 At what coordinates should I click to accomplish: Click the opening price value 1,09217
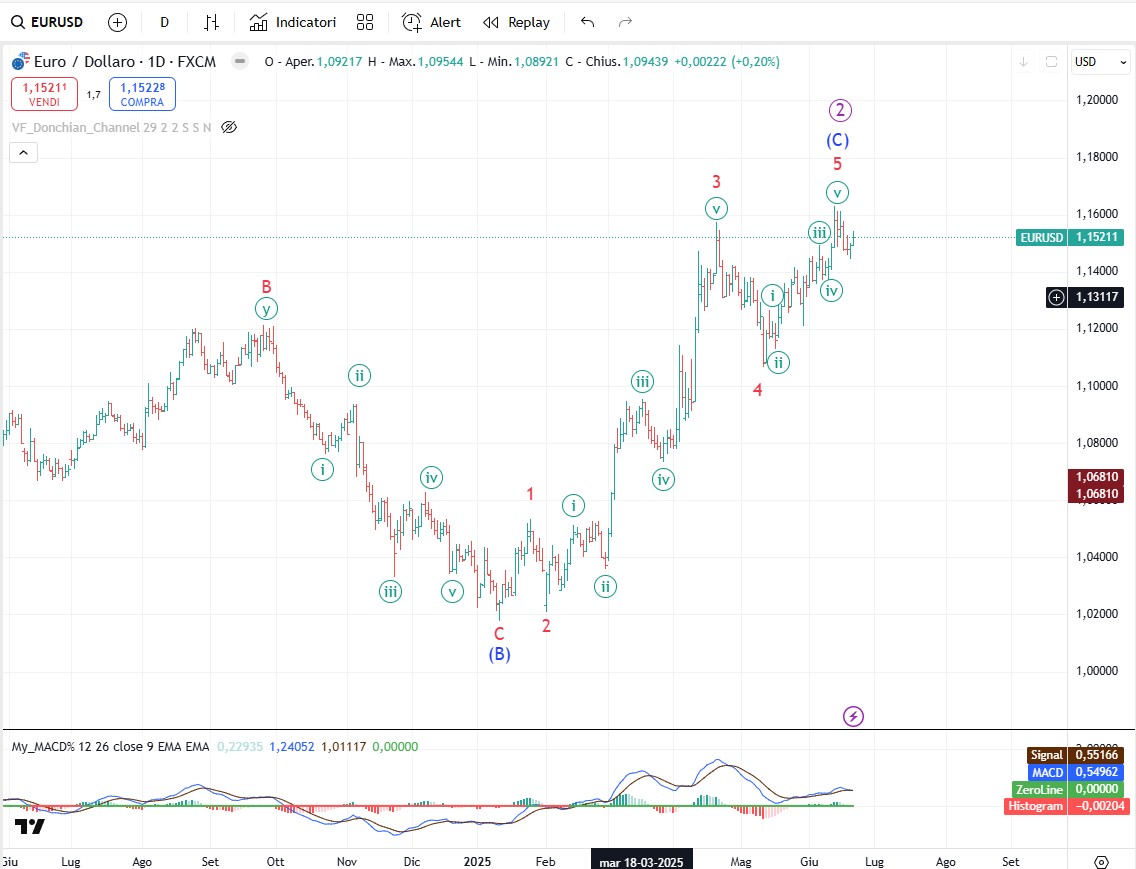[340, 62]
